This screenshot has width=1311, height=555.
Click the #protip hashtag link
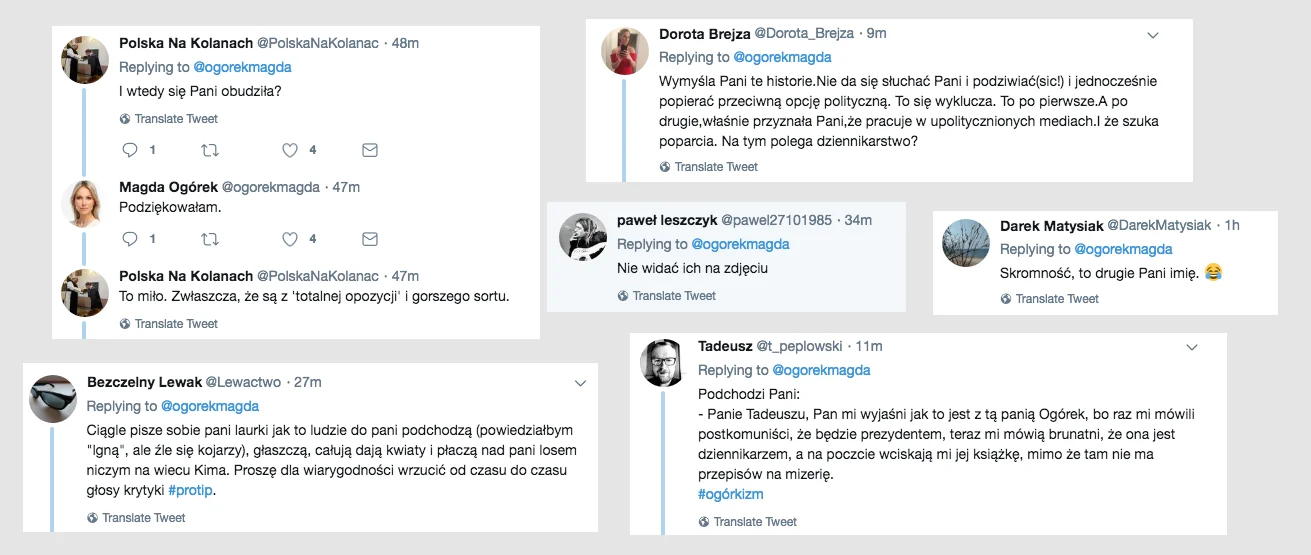coord(191,491)
